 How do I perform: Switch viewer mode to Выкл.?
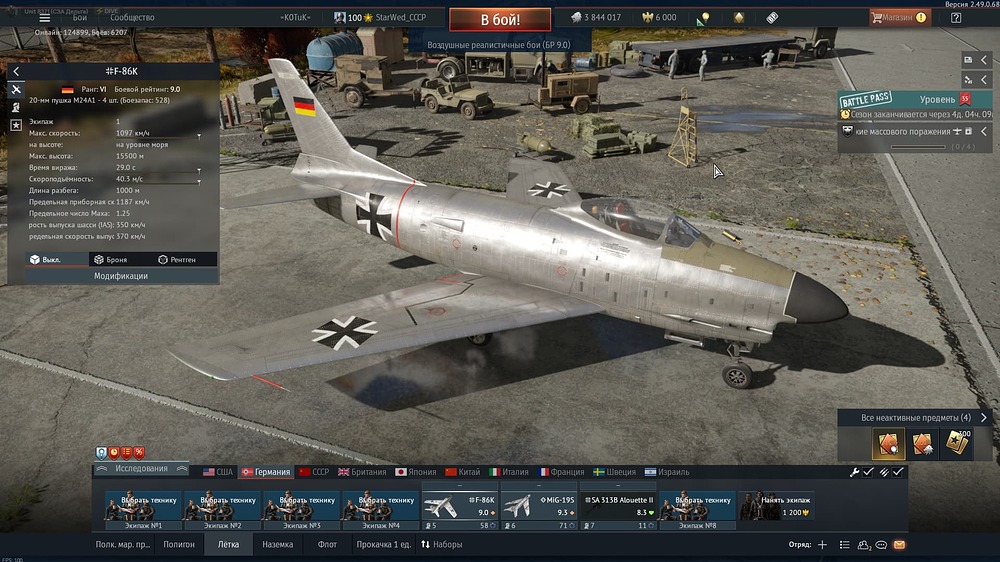45,260
